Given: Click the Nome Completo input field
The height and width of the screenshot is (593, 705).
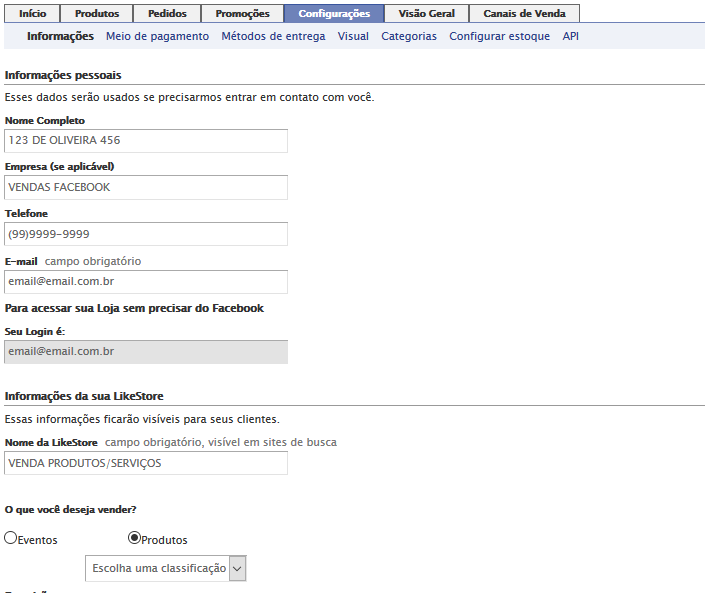Looking at the screenshot, I should (146, 141).
